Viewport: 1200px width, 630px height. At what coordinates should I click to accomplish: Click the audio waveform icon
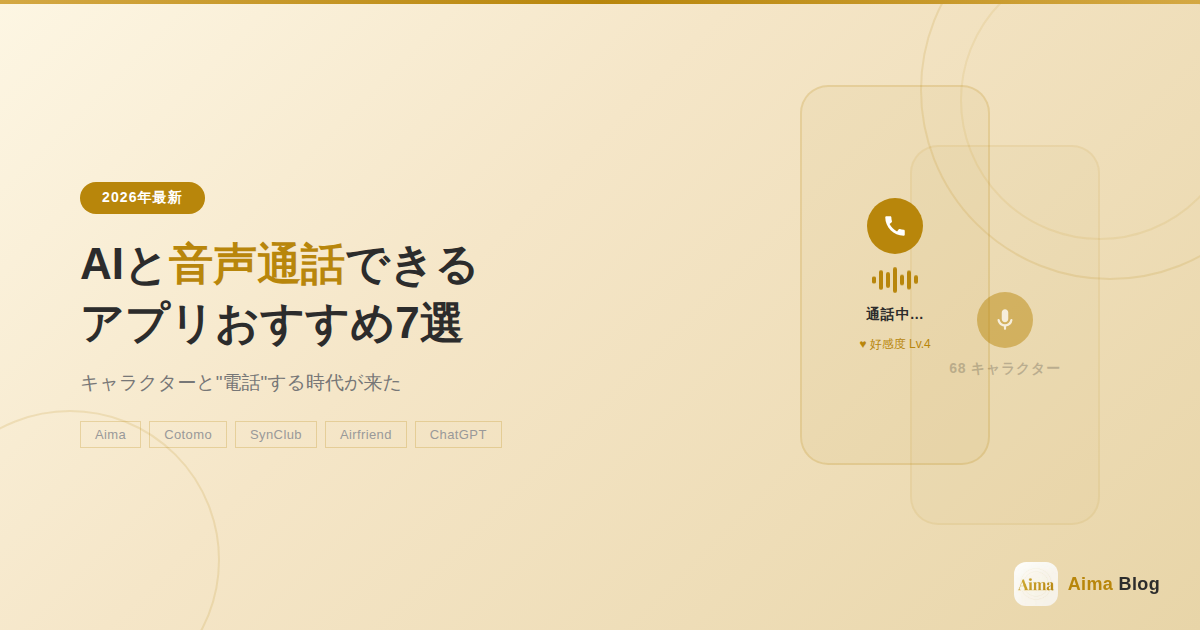pyautogui.click(x=895, y=280)
